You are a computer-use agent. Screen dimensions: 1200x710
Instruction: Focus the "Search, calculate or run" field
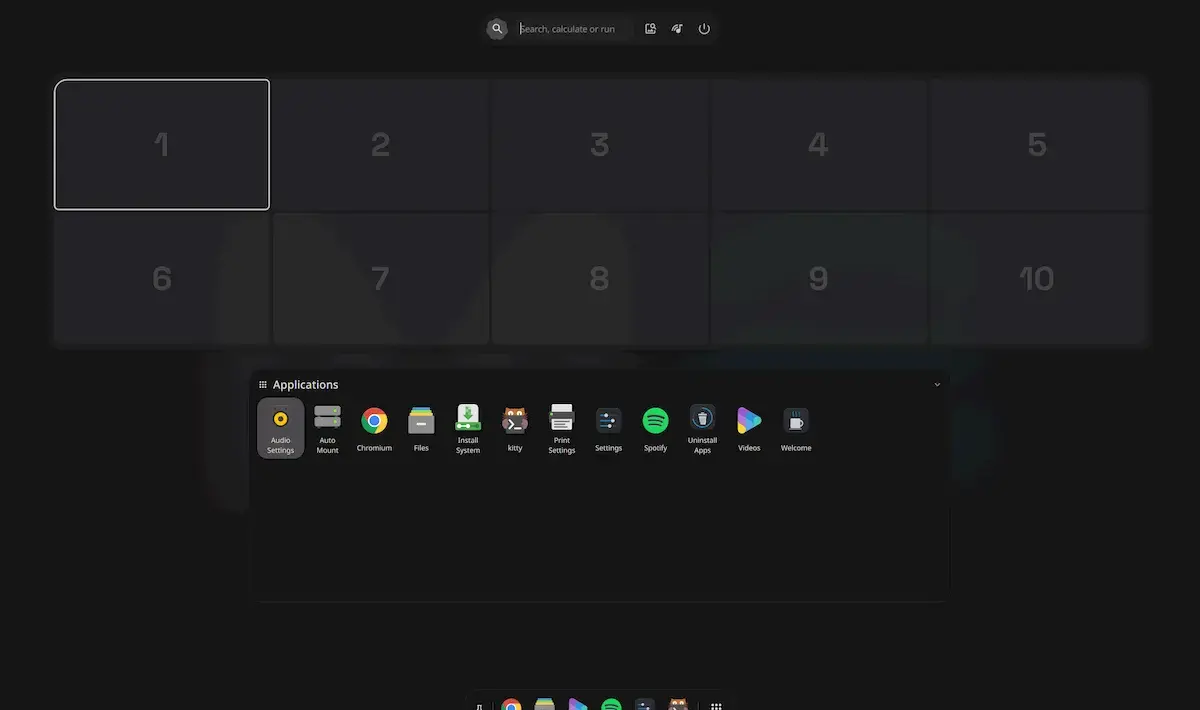click(574, 29)
